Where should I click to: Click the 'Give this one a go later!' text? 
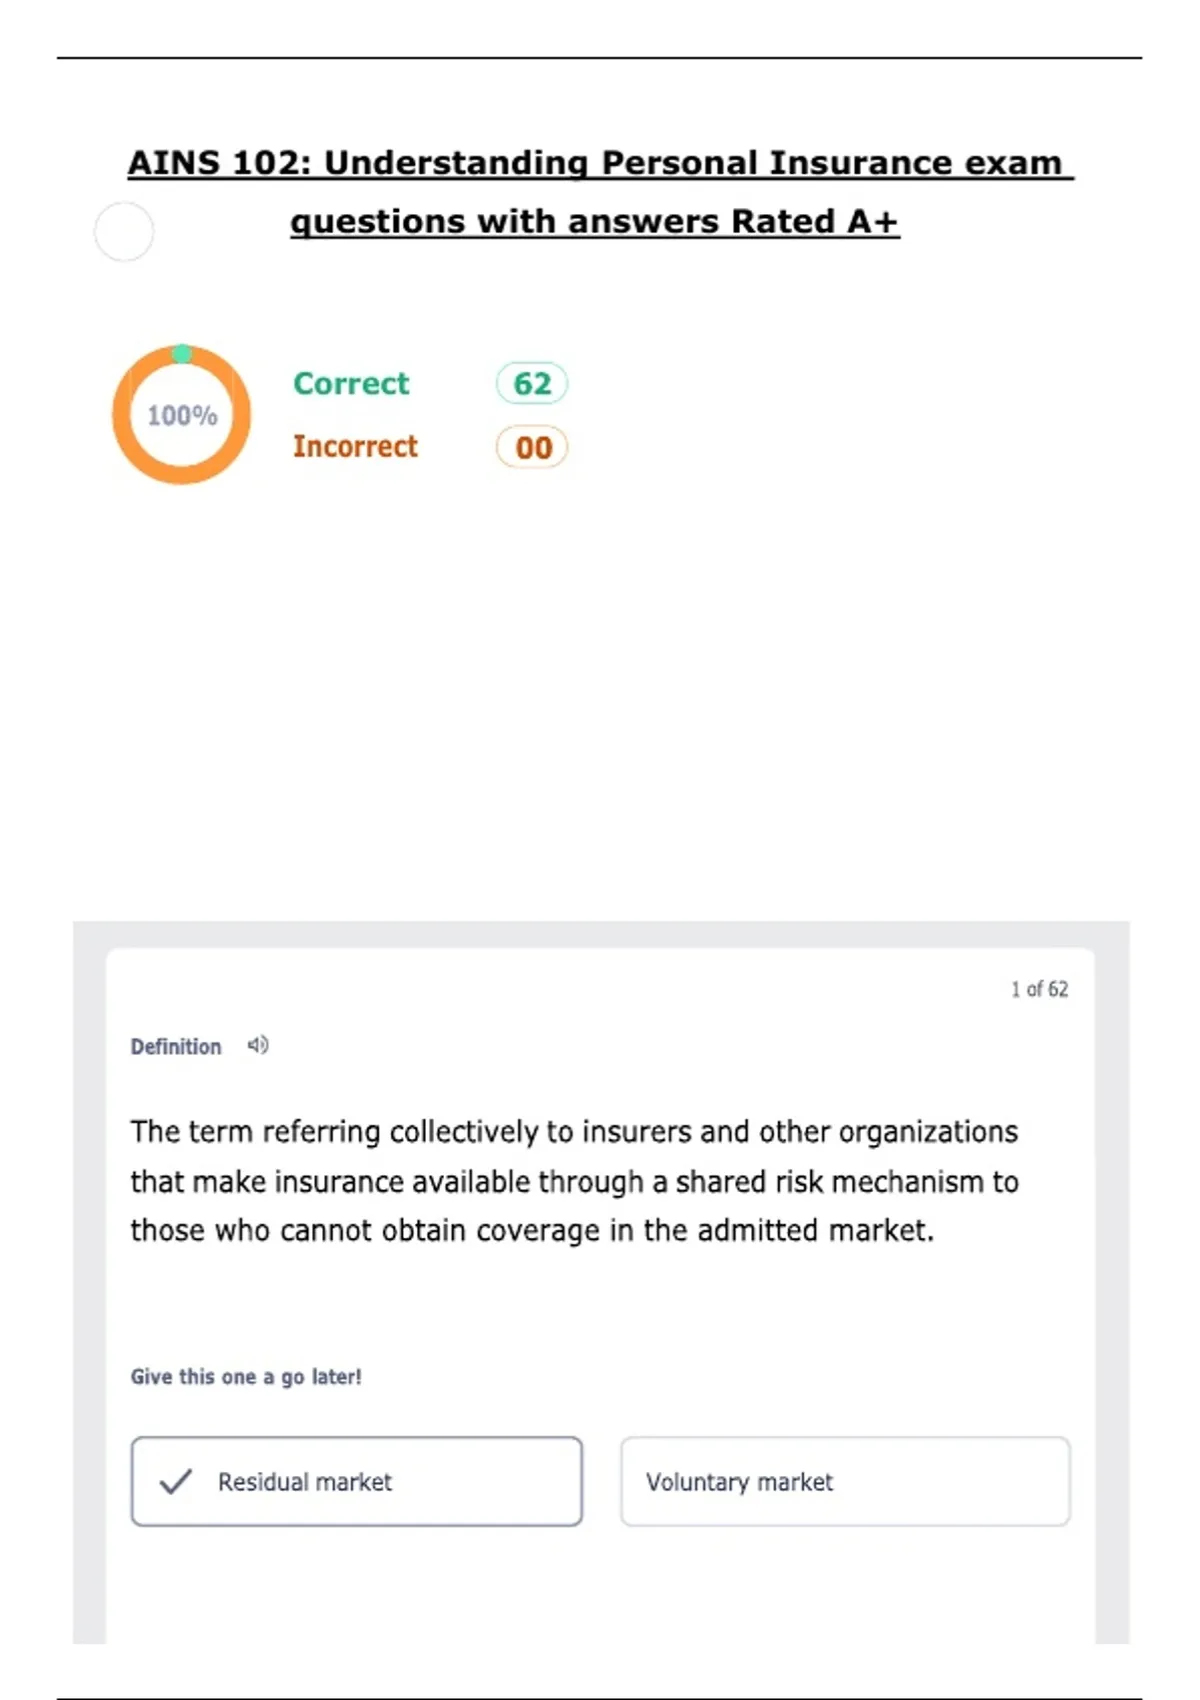[x=246, y=1377]
